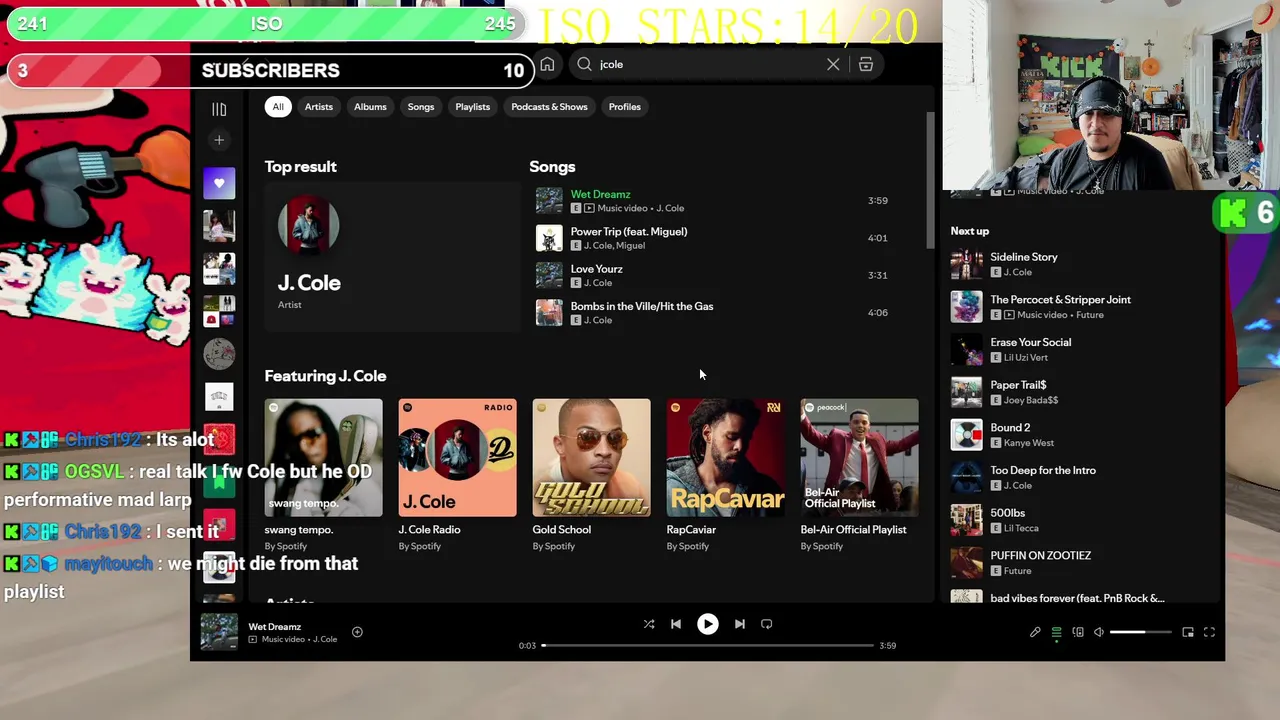Viewport: 1280px width, 720px height.
Task: Adjust the volume slider
Action: pyautogui.click(x=1140, y=632)
